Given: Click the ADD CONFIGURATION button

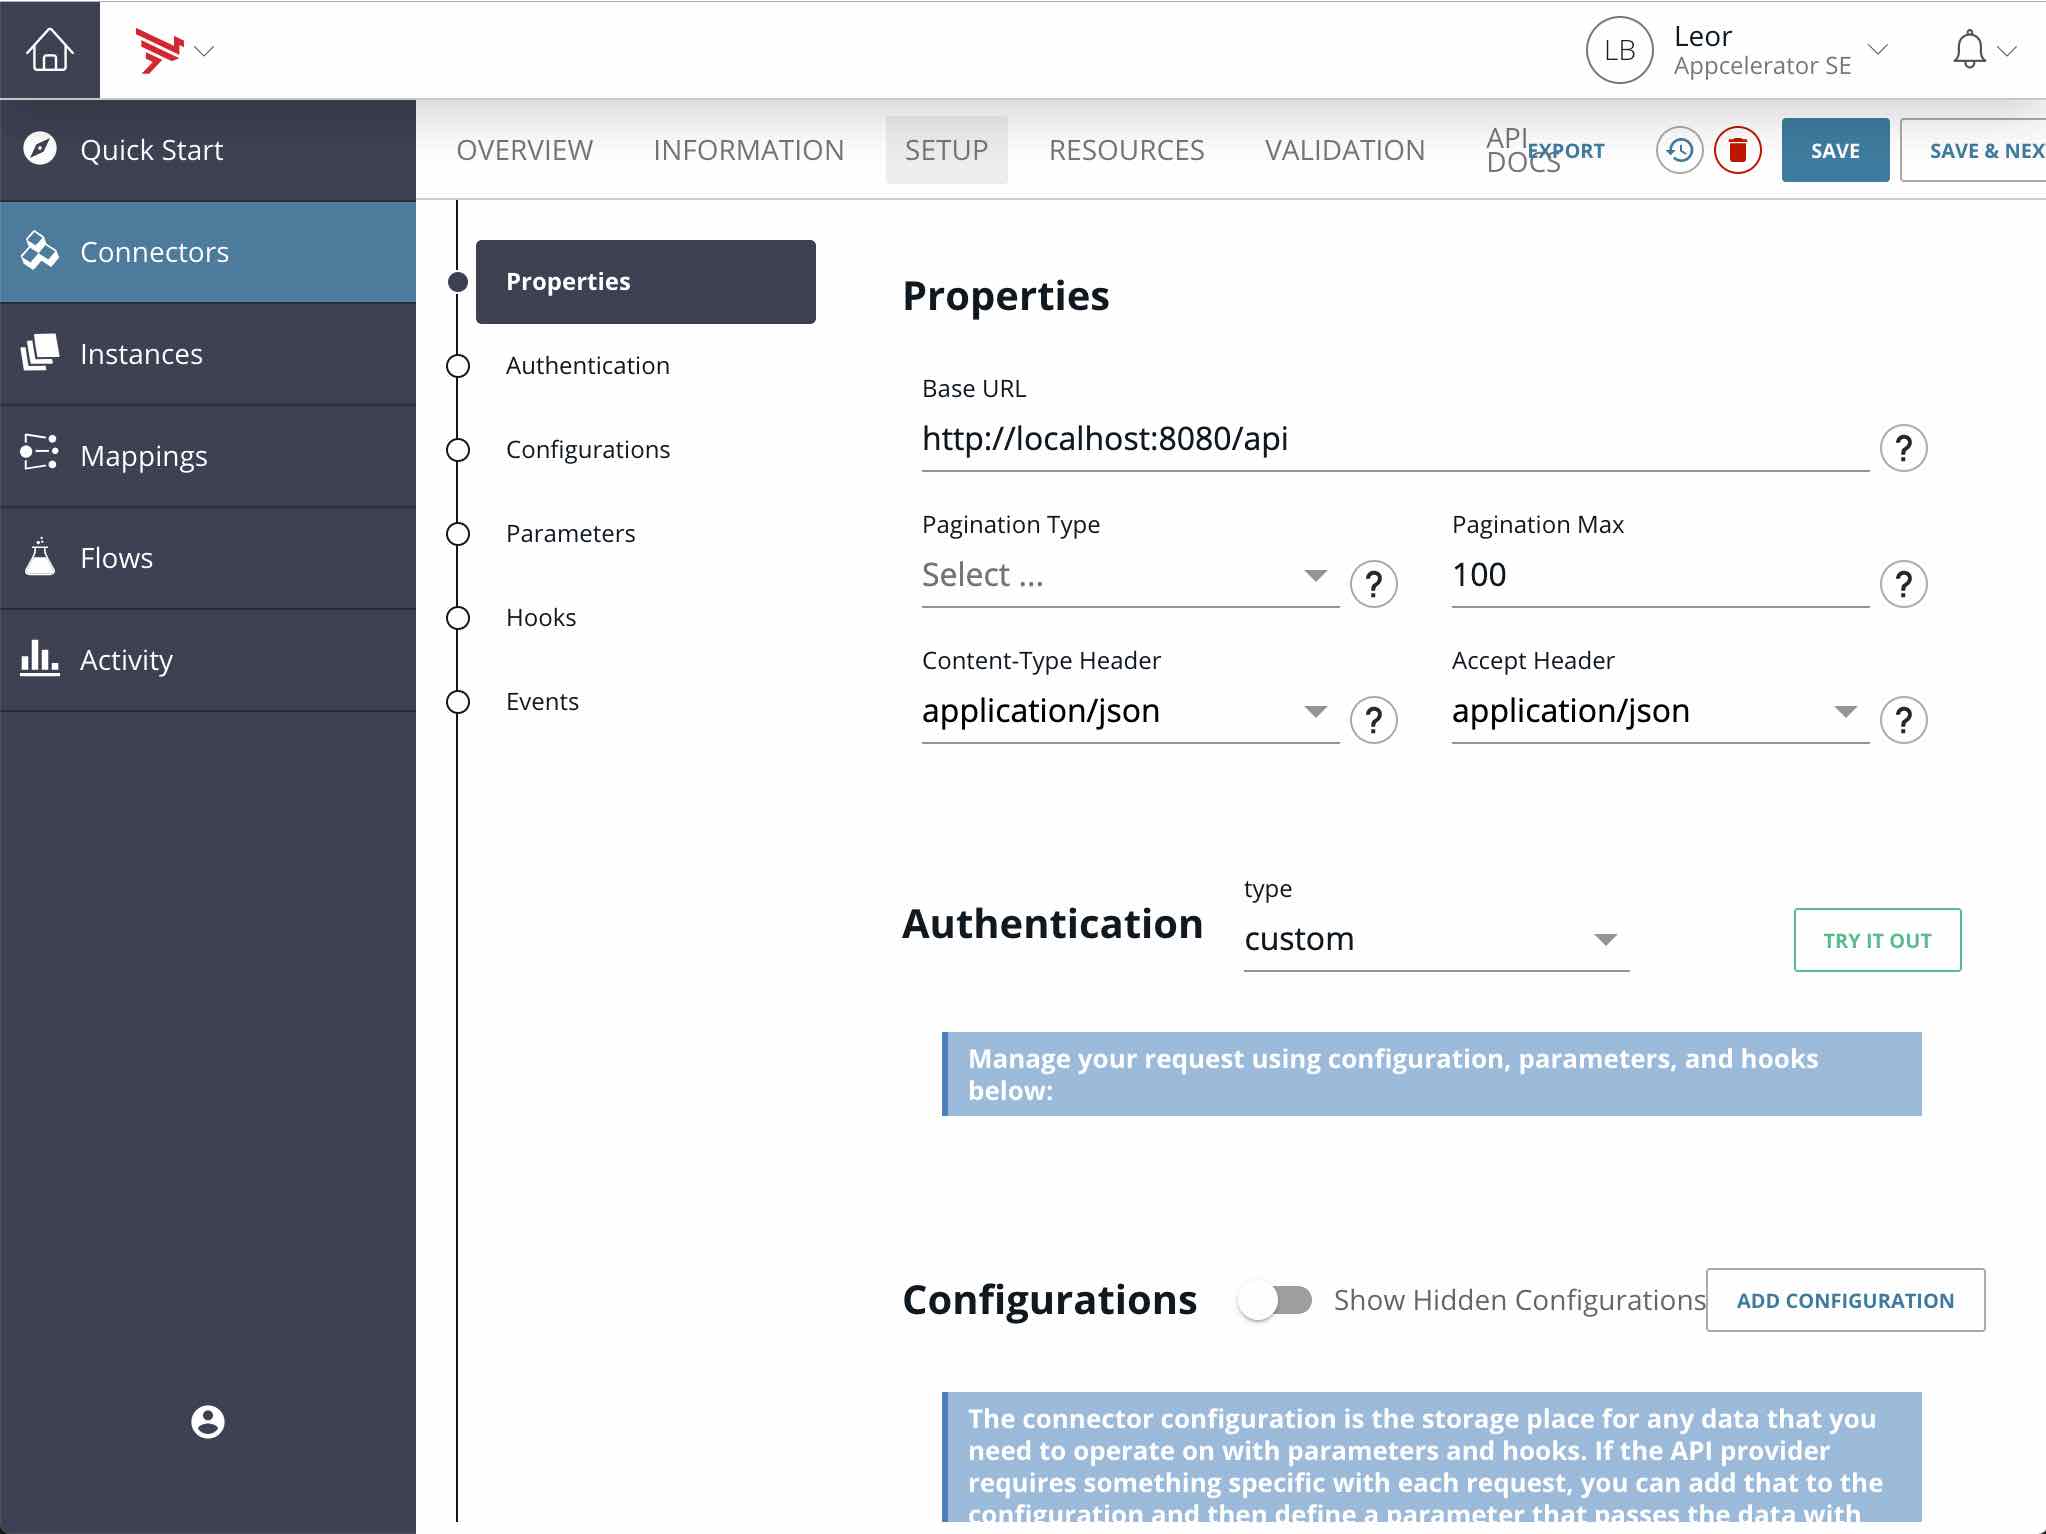Looking at the screenshot, I should click(1845, 1300).
